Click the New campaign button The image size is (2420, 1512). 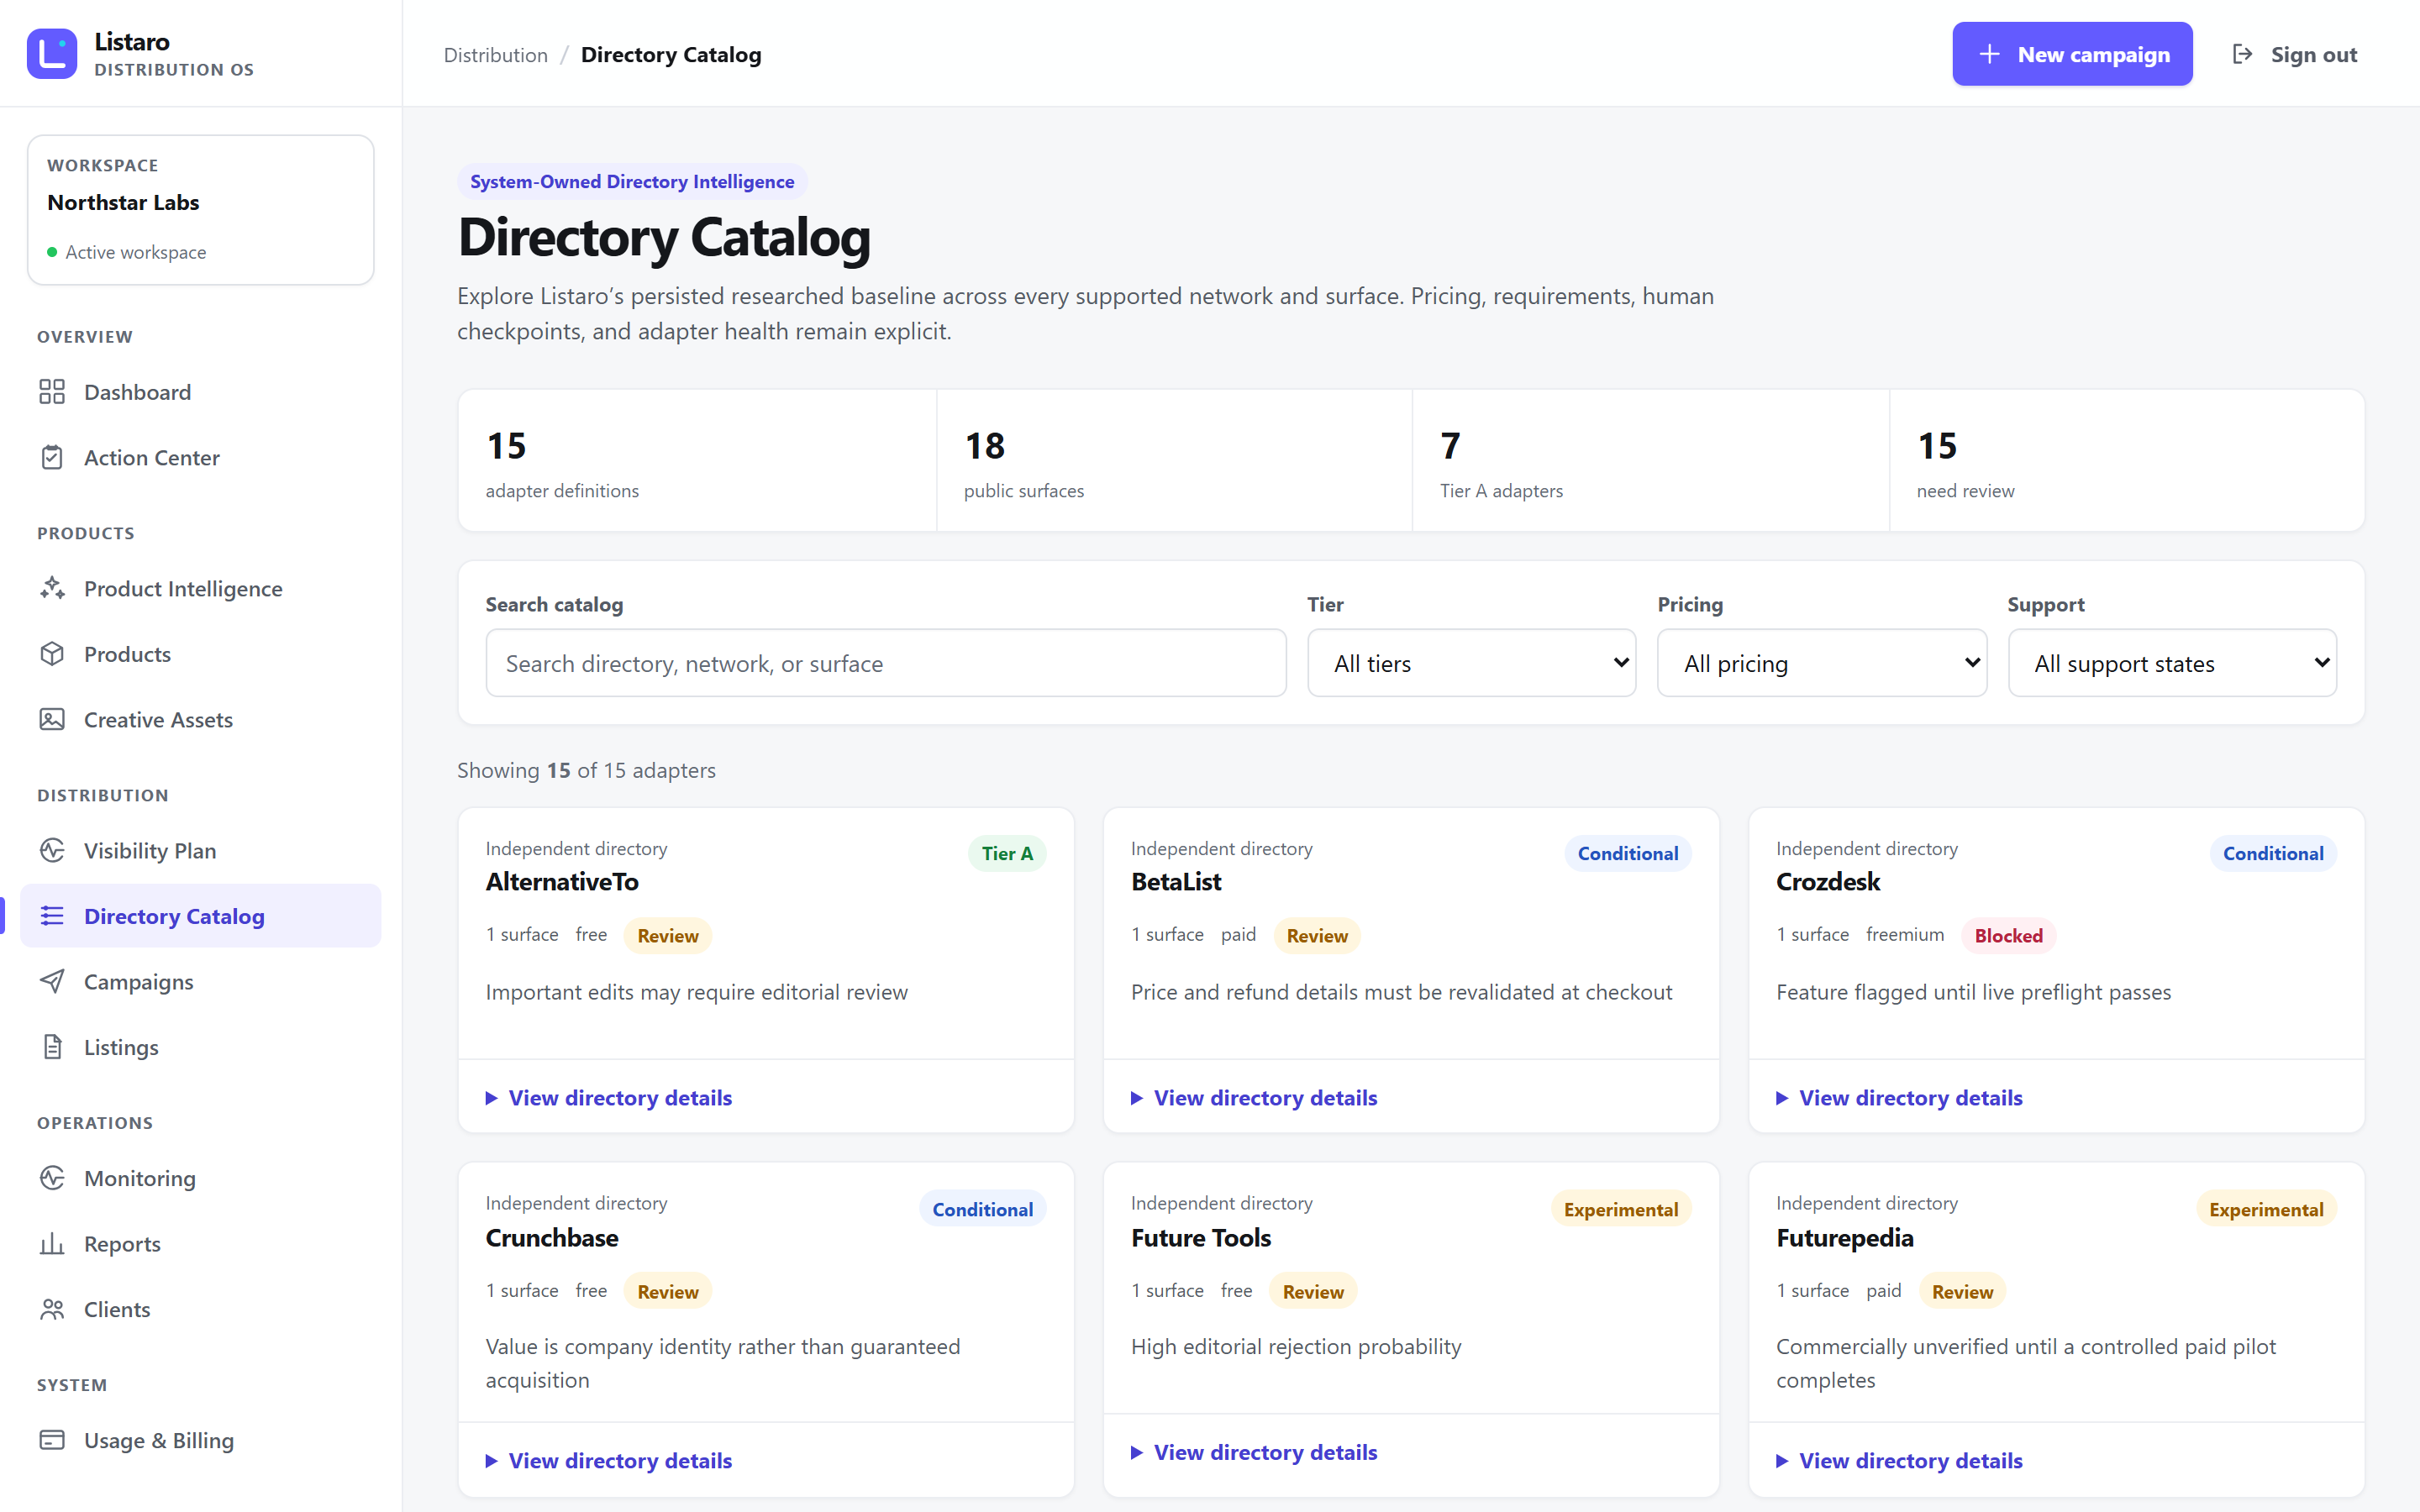2072,54
